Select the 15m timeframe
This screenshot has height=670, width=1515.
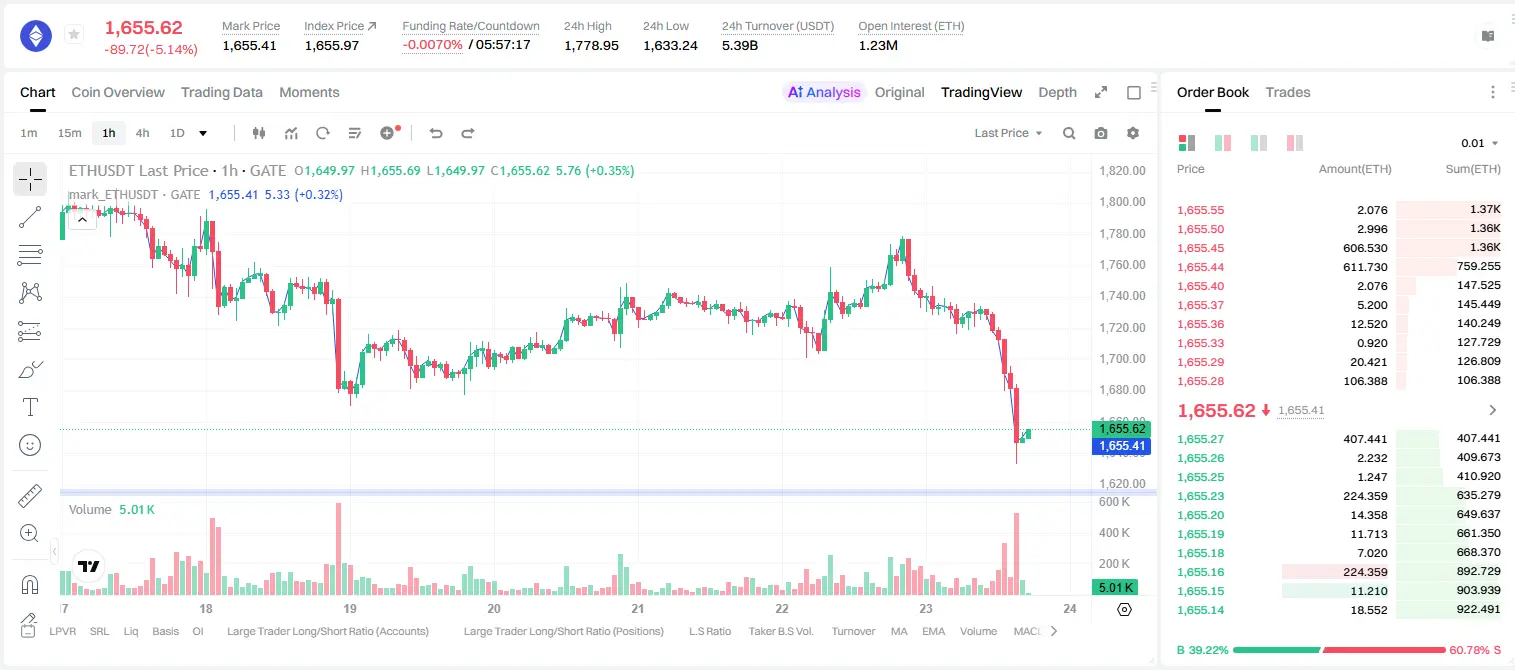click(x=69, y=133)
